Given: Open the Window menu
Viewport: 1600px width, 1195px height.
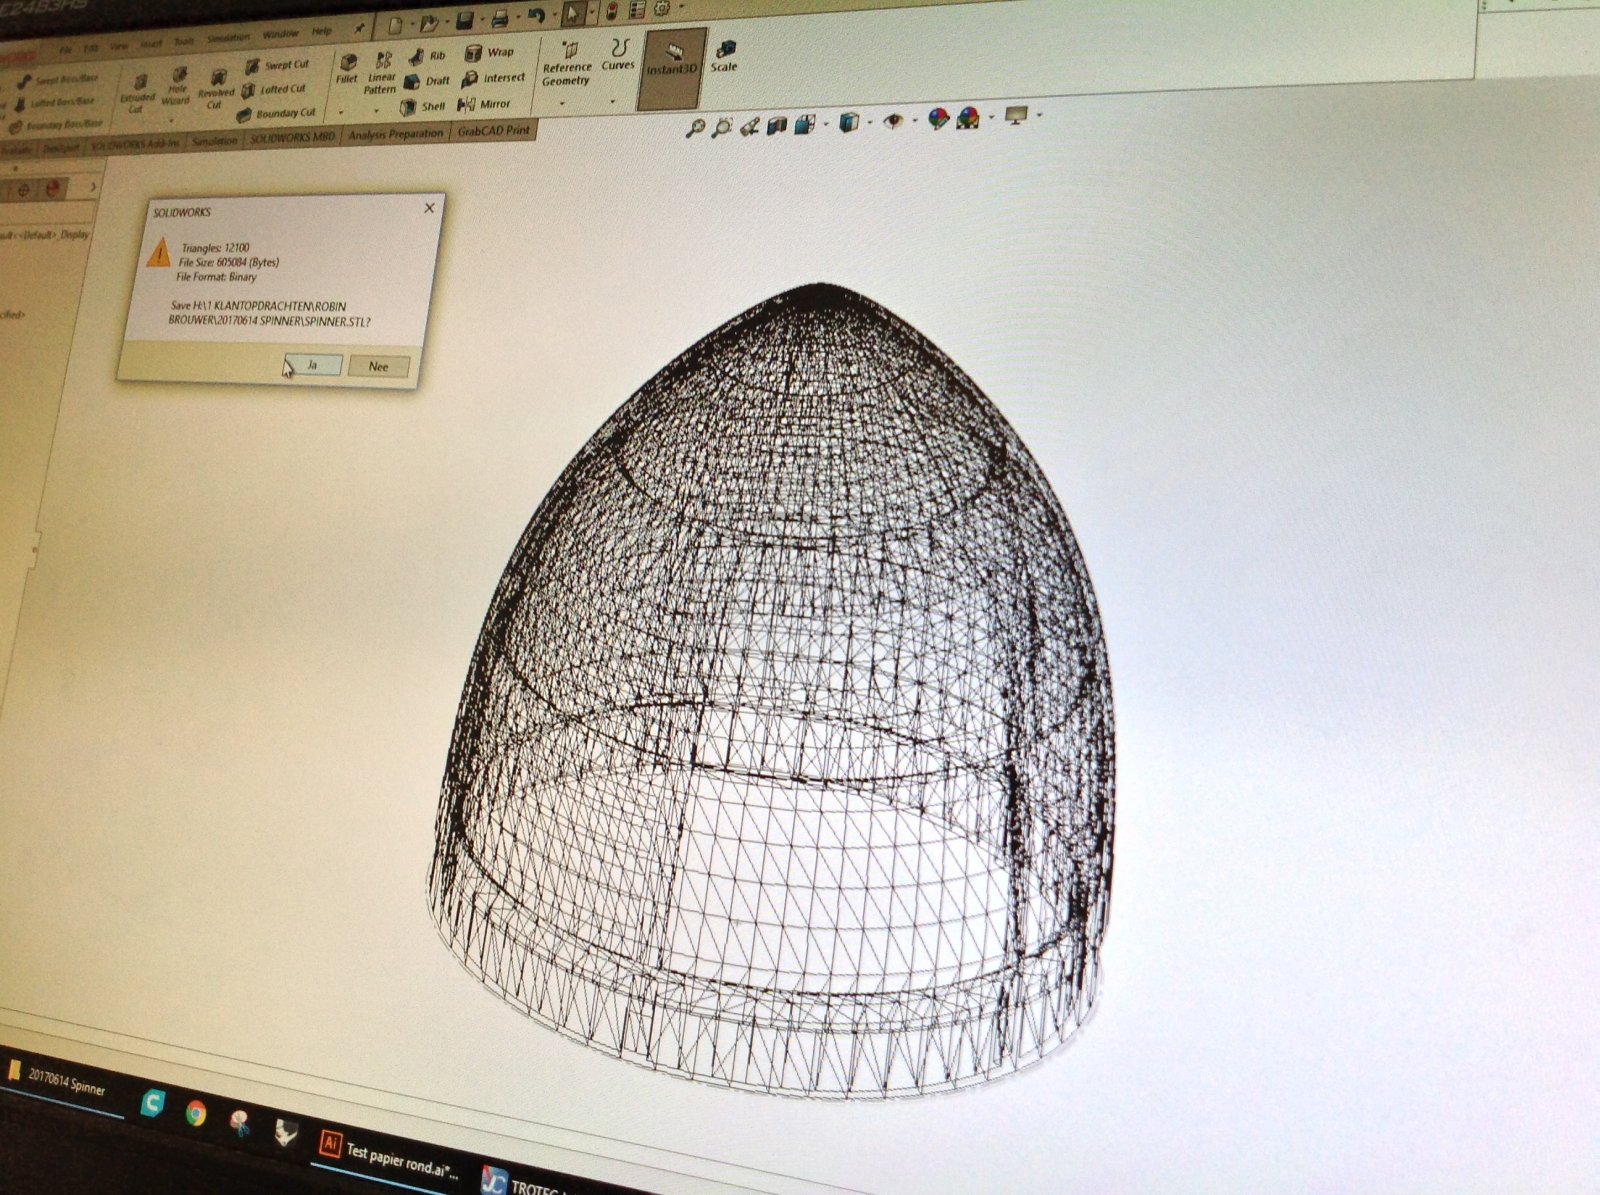Looking at the screenshot, I should pos(279,35).
